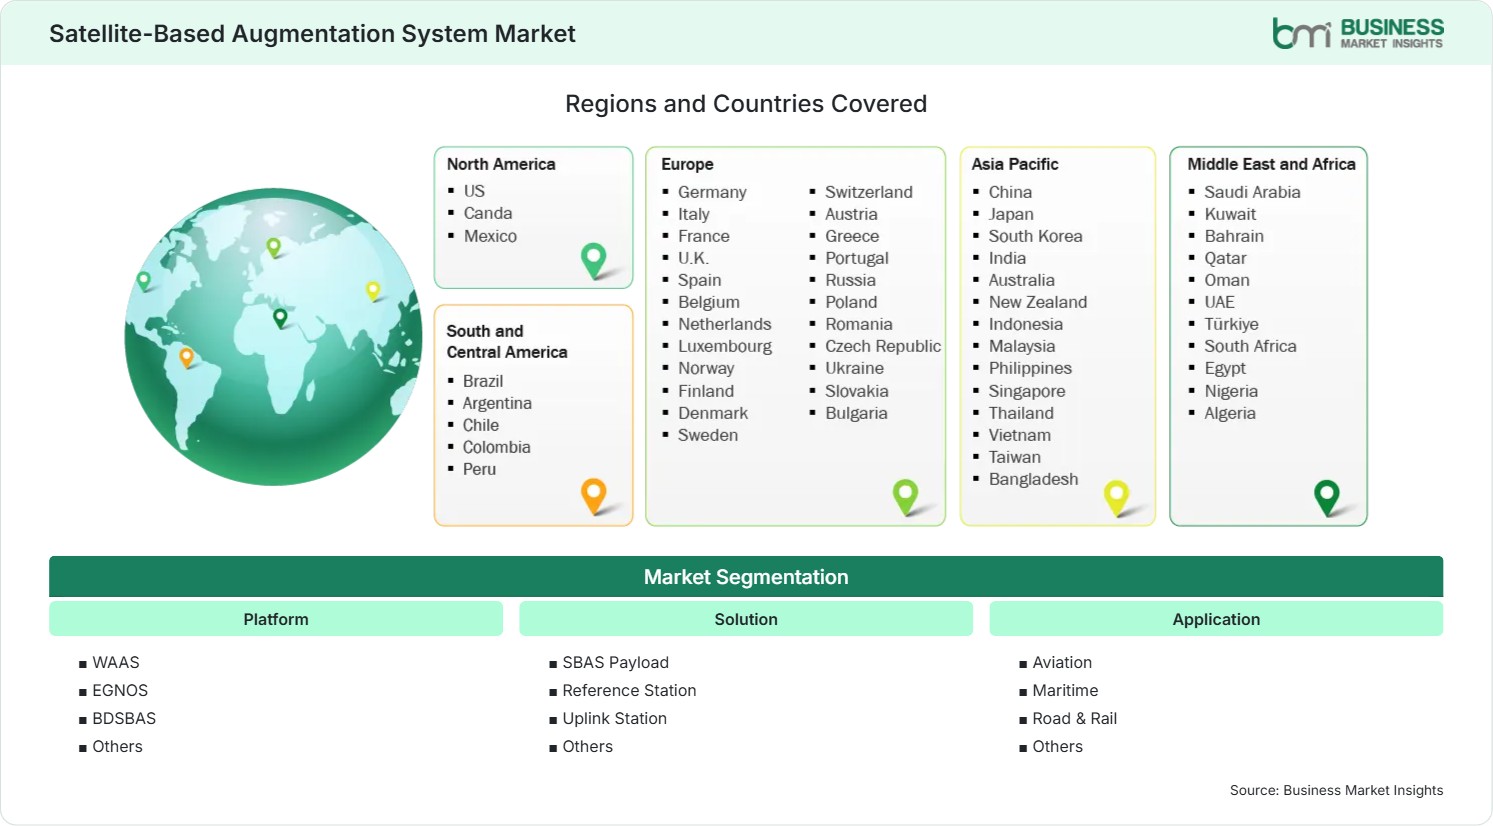Click the orange pin in South and Central America box
Image resolution: width=1493 pixels, height=826 pixels.
coord(594,496)
